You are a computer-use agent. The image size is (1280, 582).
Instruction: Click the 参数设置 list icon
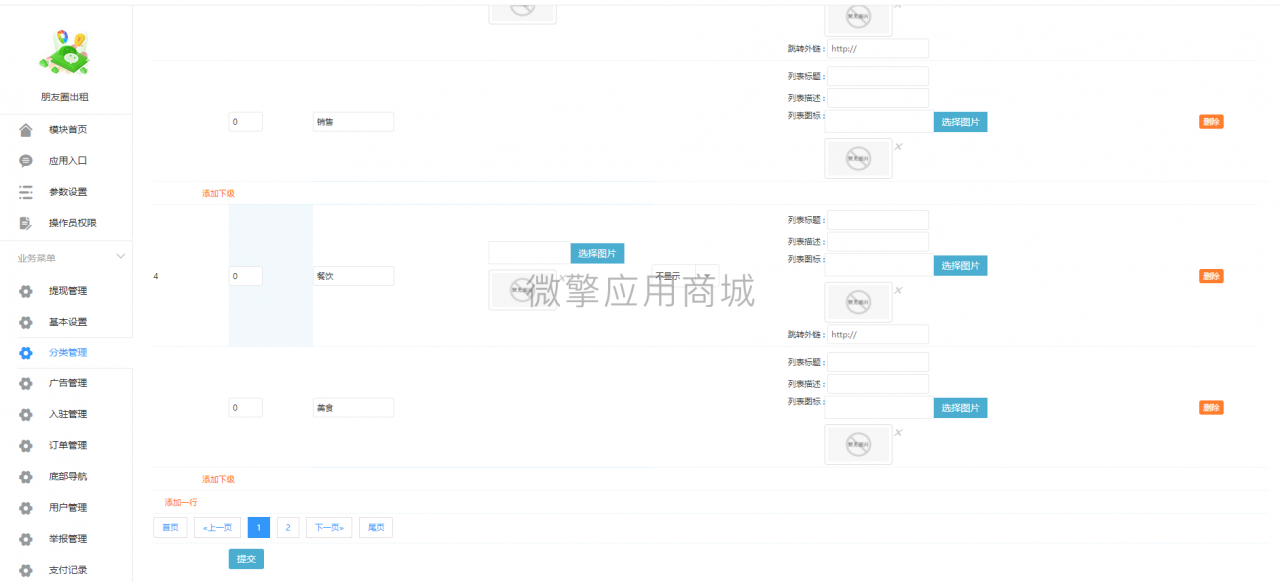coord(26,192)
